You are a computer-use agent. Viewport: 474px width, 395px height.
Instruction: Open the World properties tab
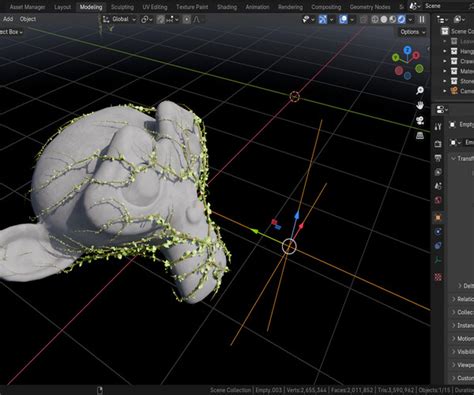point(438,200)
